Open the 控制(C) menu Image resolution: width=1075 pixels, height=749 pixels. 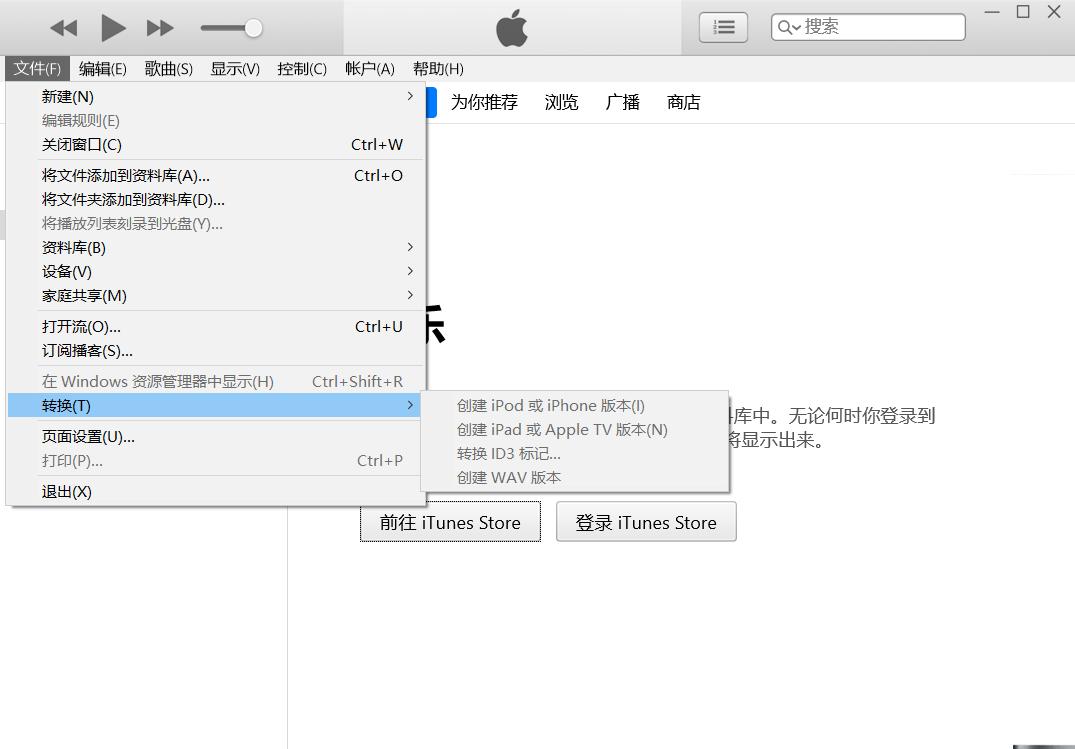click(302, 69)
